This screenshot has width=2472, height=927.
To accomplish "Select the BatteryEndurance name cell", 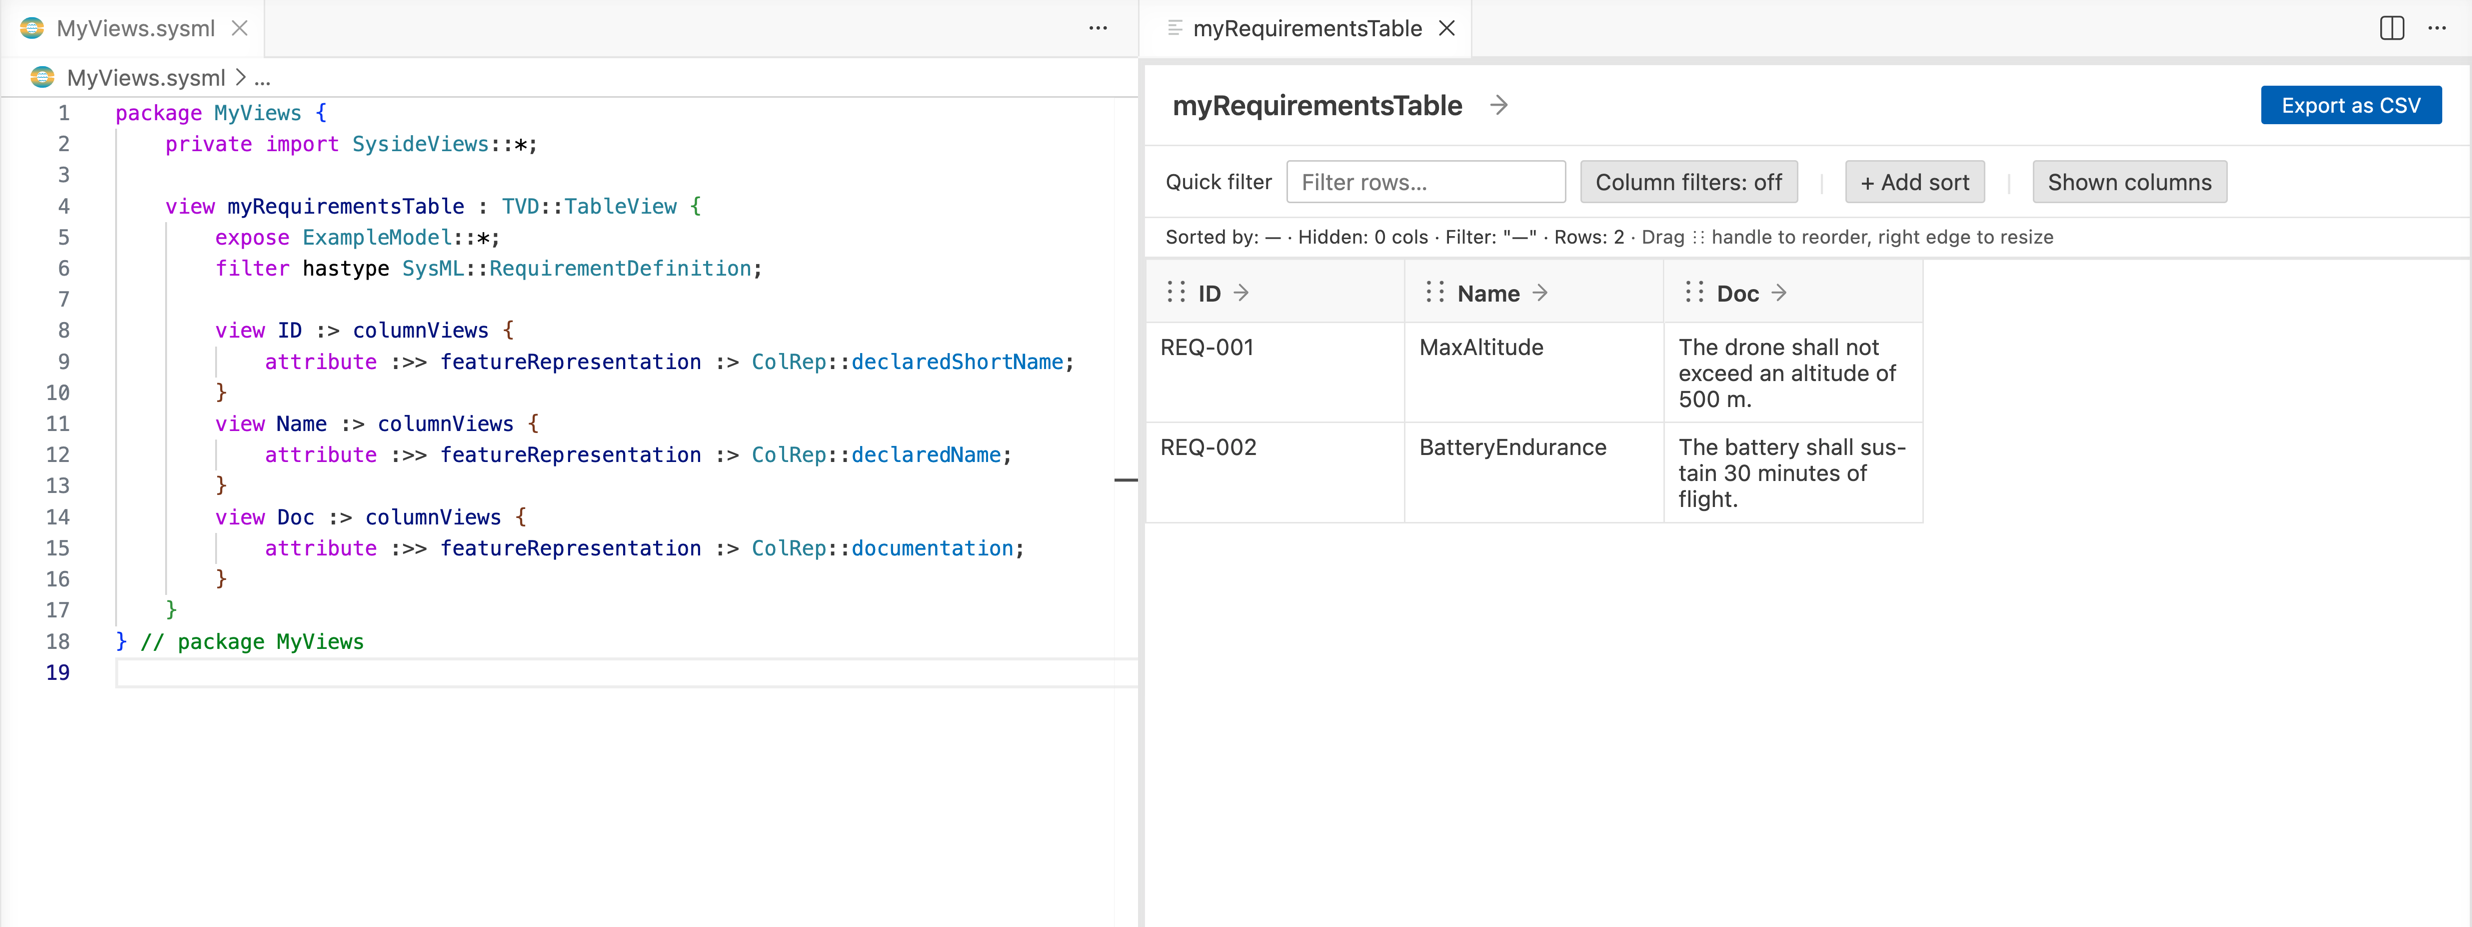I will click(x=1533, y=472).
